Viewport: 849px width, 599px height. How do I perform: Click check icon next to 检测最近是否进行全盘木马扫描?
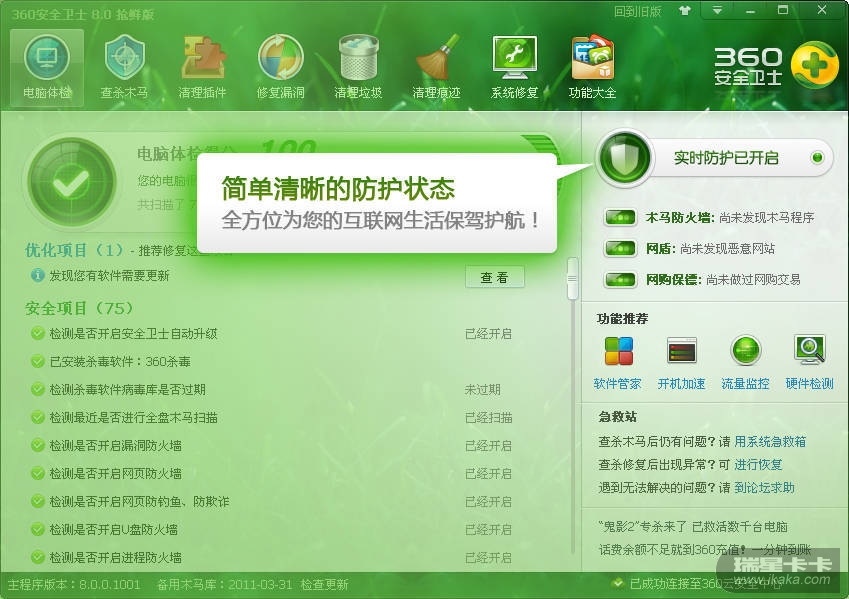coord(37,418)
